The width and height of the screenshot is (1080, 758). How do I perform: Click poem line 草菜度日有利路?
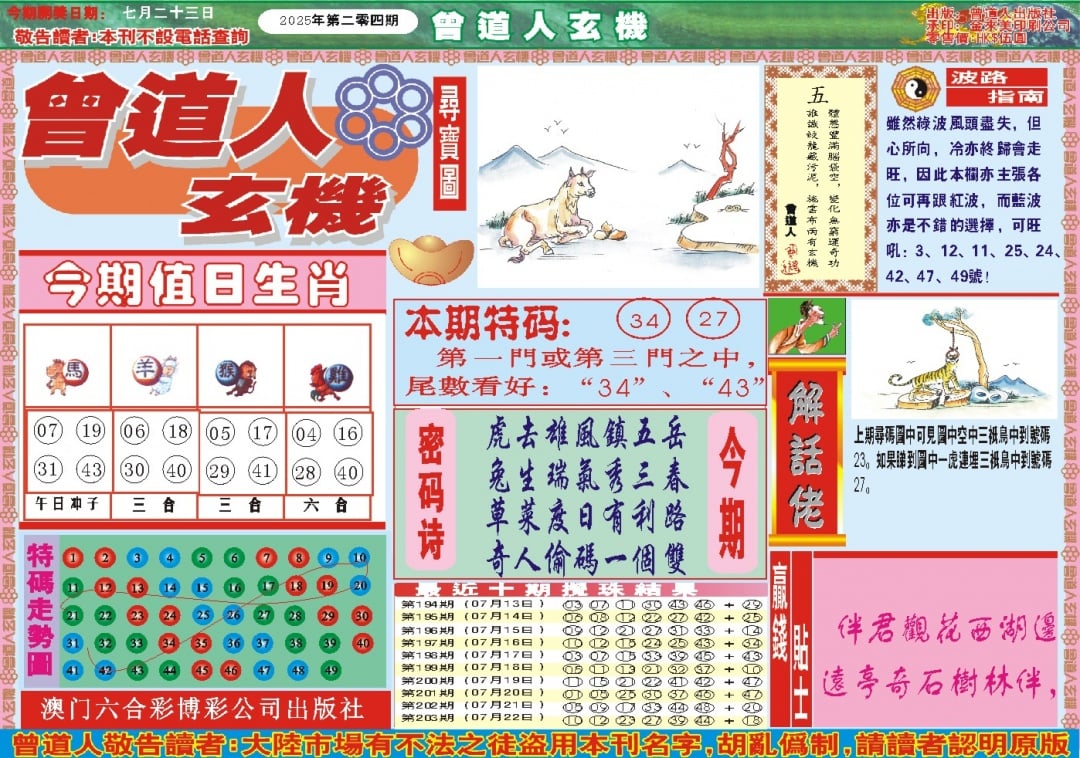click(587, 517)
